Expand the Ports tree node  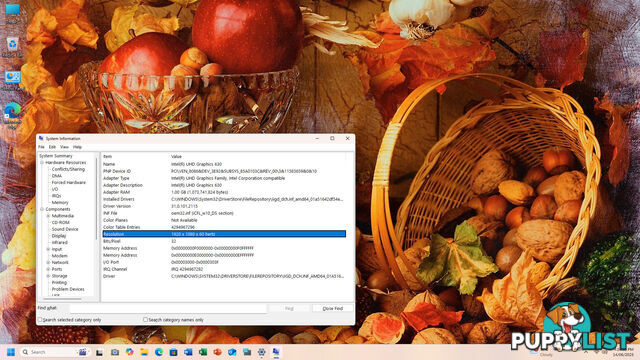[x=48, y=269]
